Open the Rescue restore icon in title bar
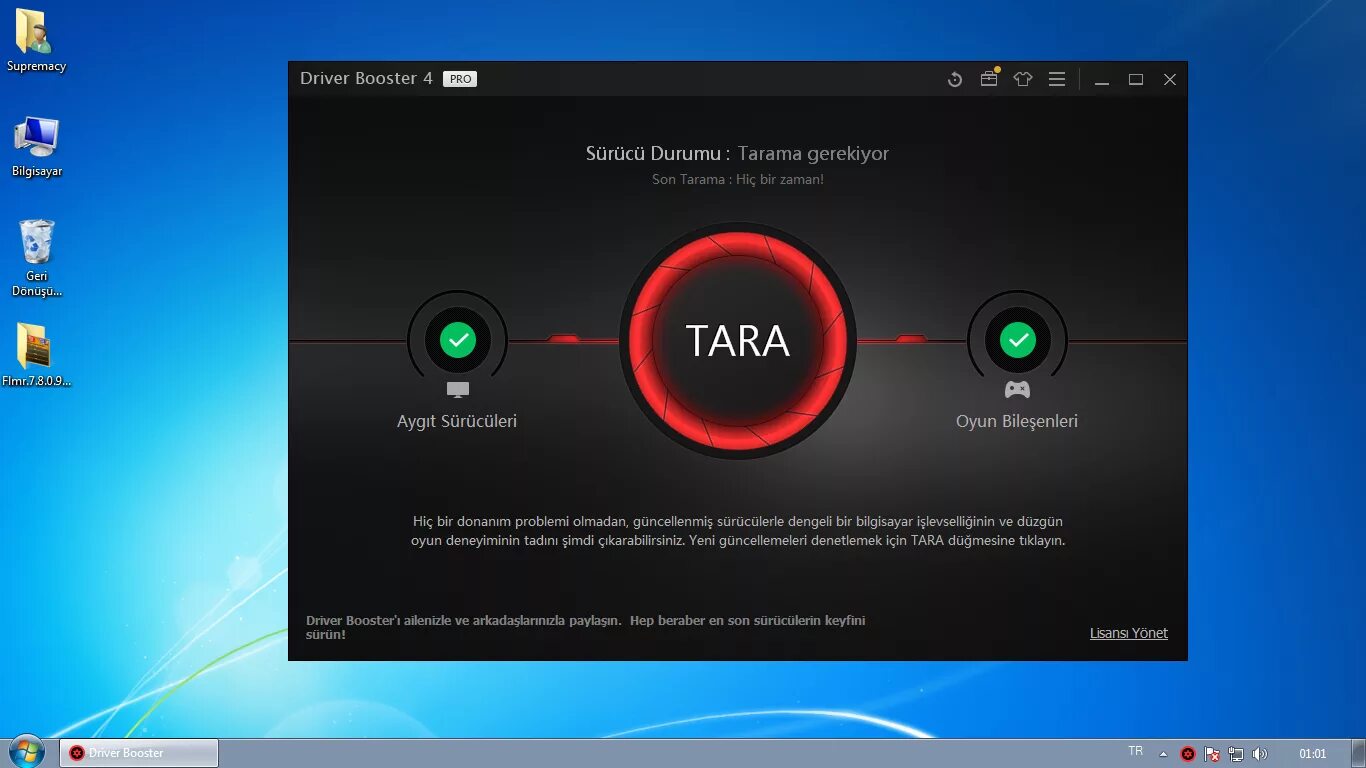1366x768 pixels. tap(955, 79)
